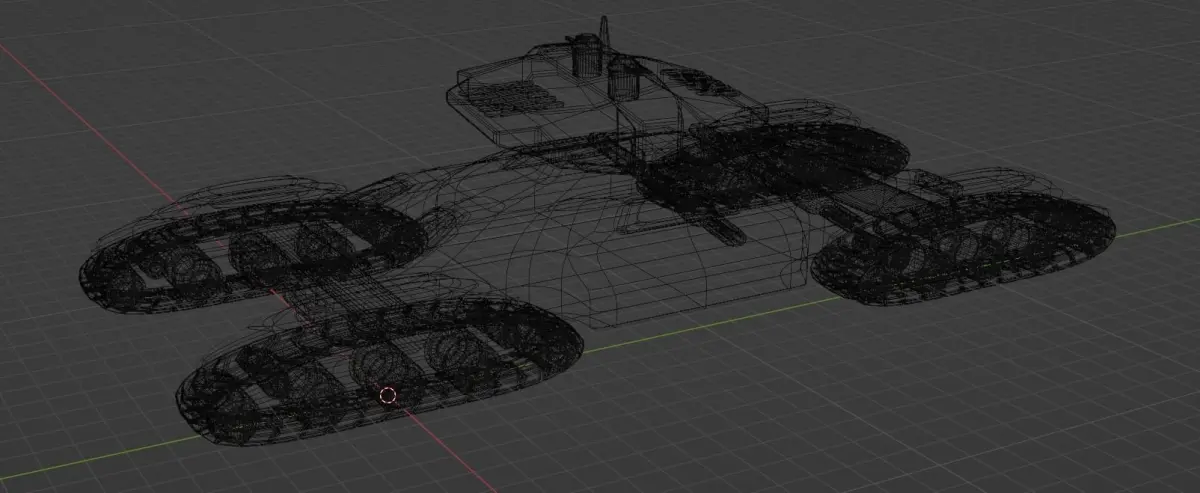Click the red-white 3D cursor circle
The height and width of the screenshot is (493, 1200).
[388, 395]
